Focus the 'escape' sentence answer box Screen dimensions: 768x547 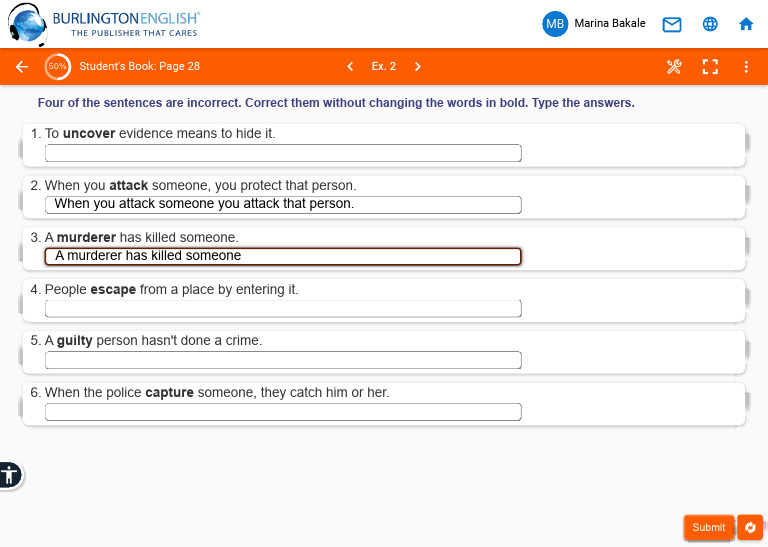click(283, 309)
